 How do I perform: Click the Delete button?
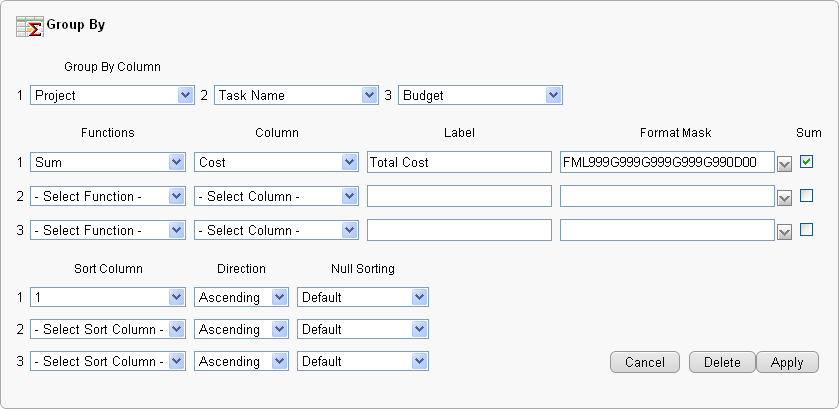722,362
